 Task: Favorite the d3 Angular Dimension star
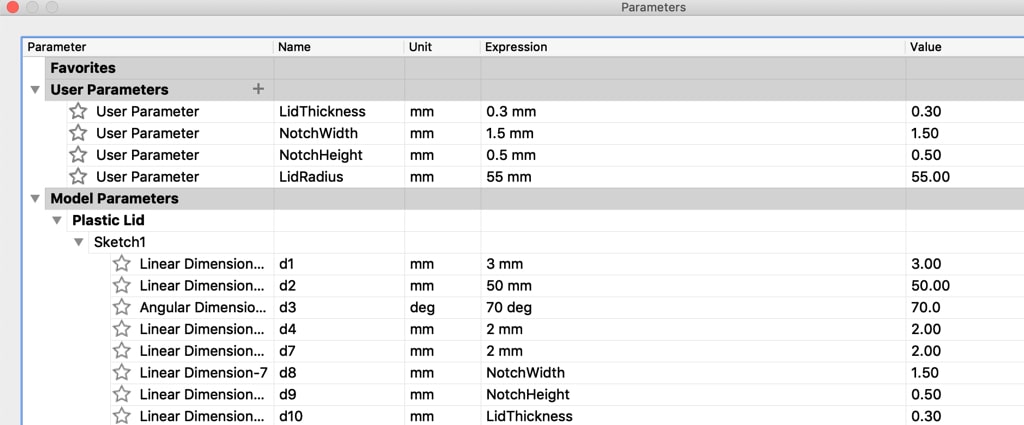pyautogui.click(x=121, y=307)
